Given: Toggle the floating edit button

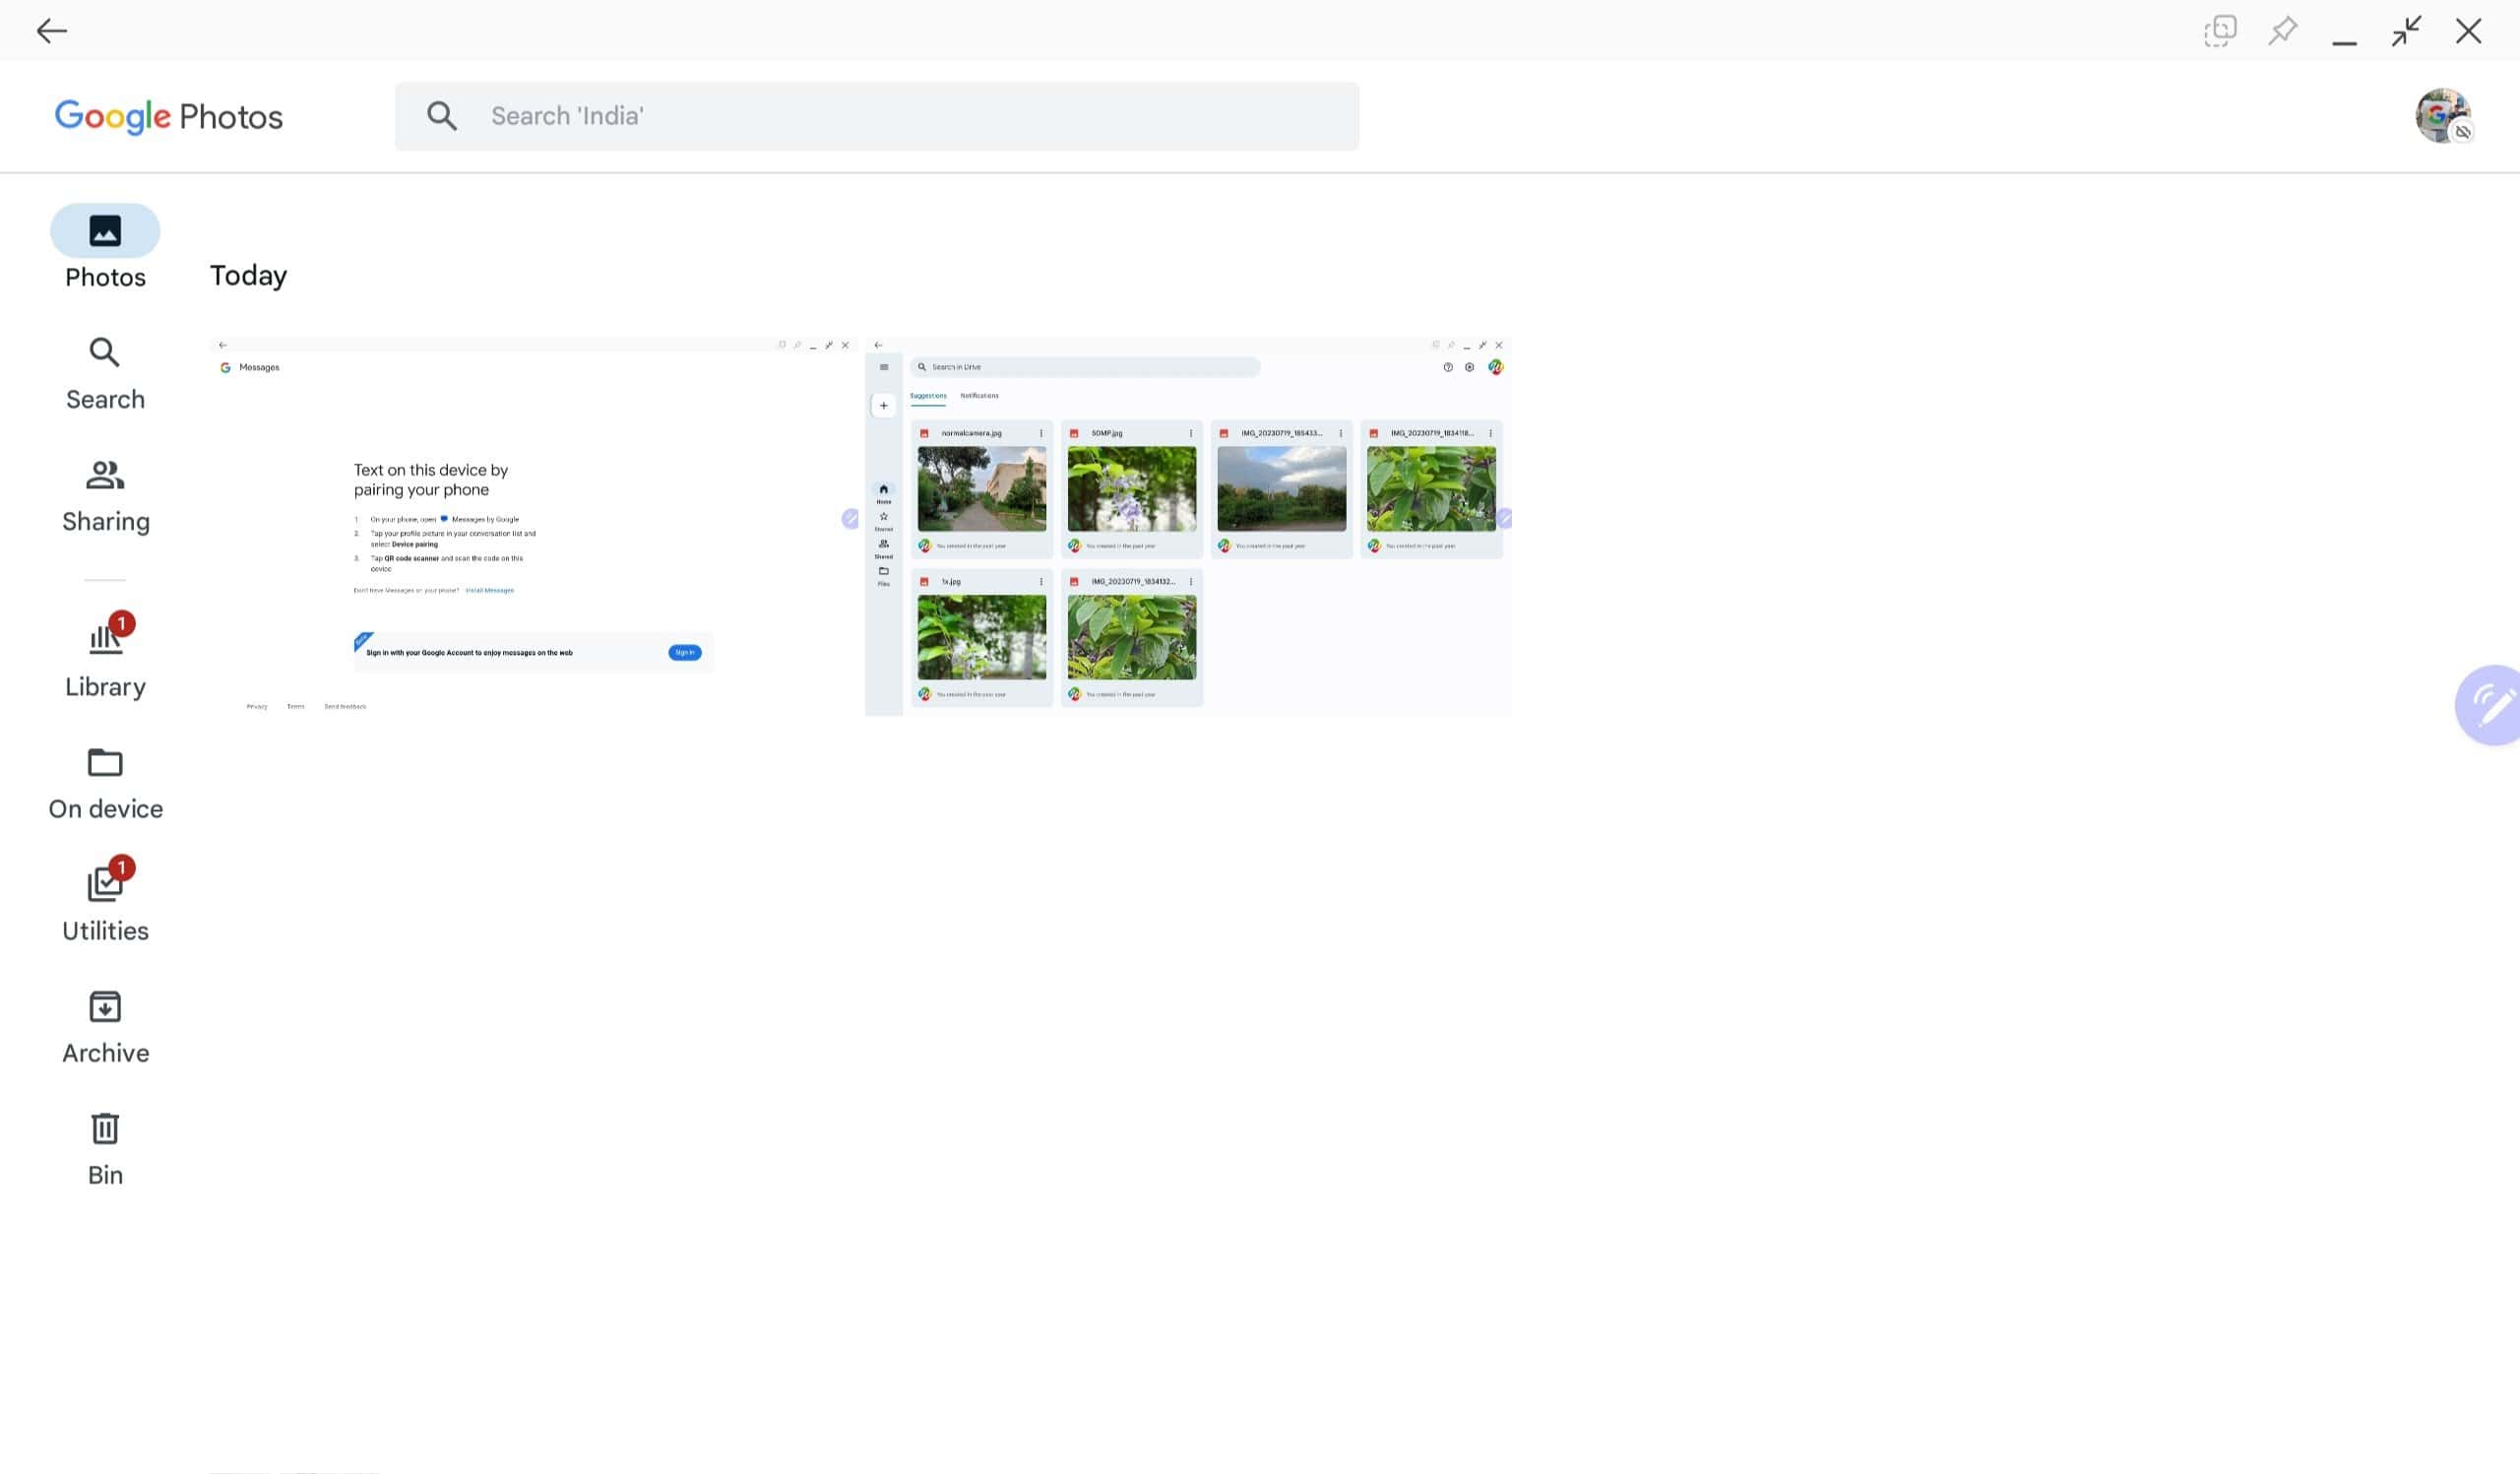Looking at the screenshot, I should (2488, 702).
